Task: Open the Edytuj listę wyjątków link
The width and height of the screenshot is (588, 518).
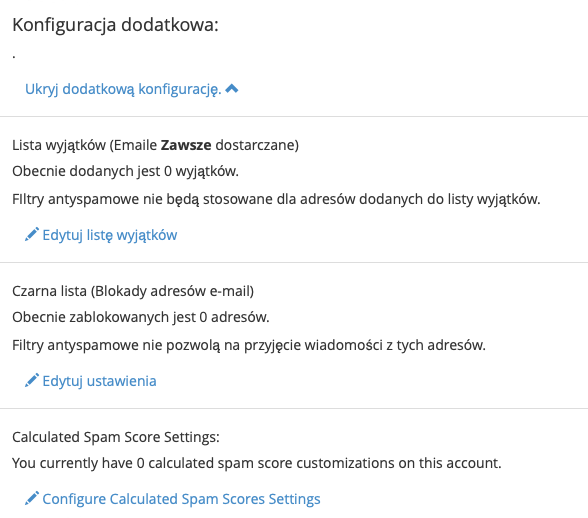Action: (110, 235)
